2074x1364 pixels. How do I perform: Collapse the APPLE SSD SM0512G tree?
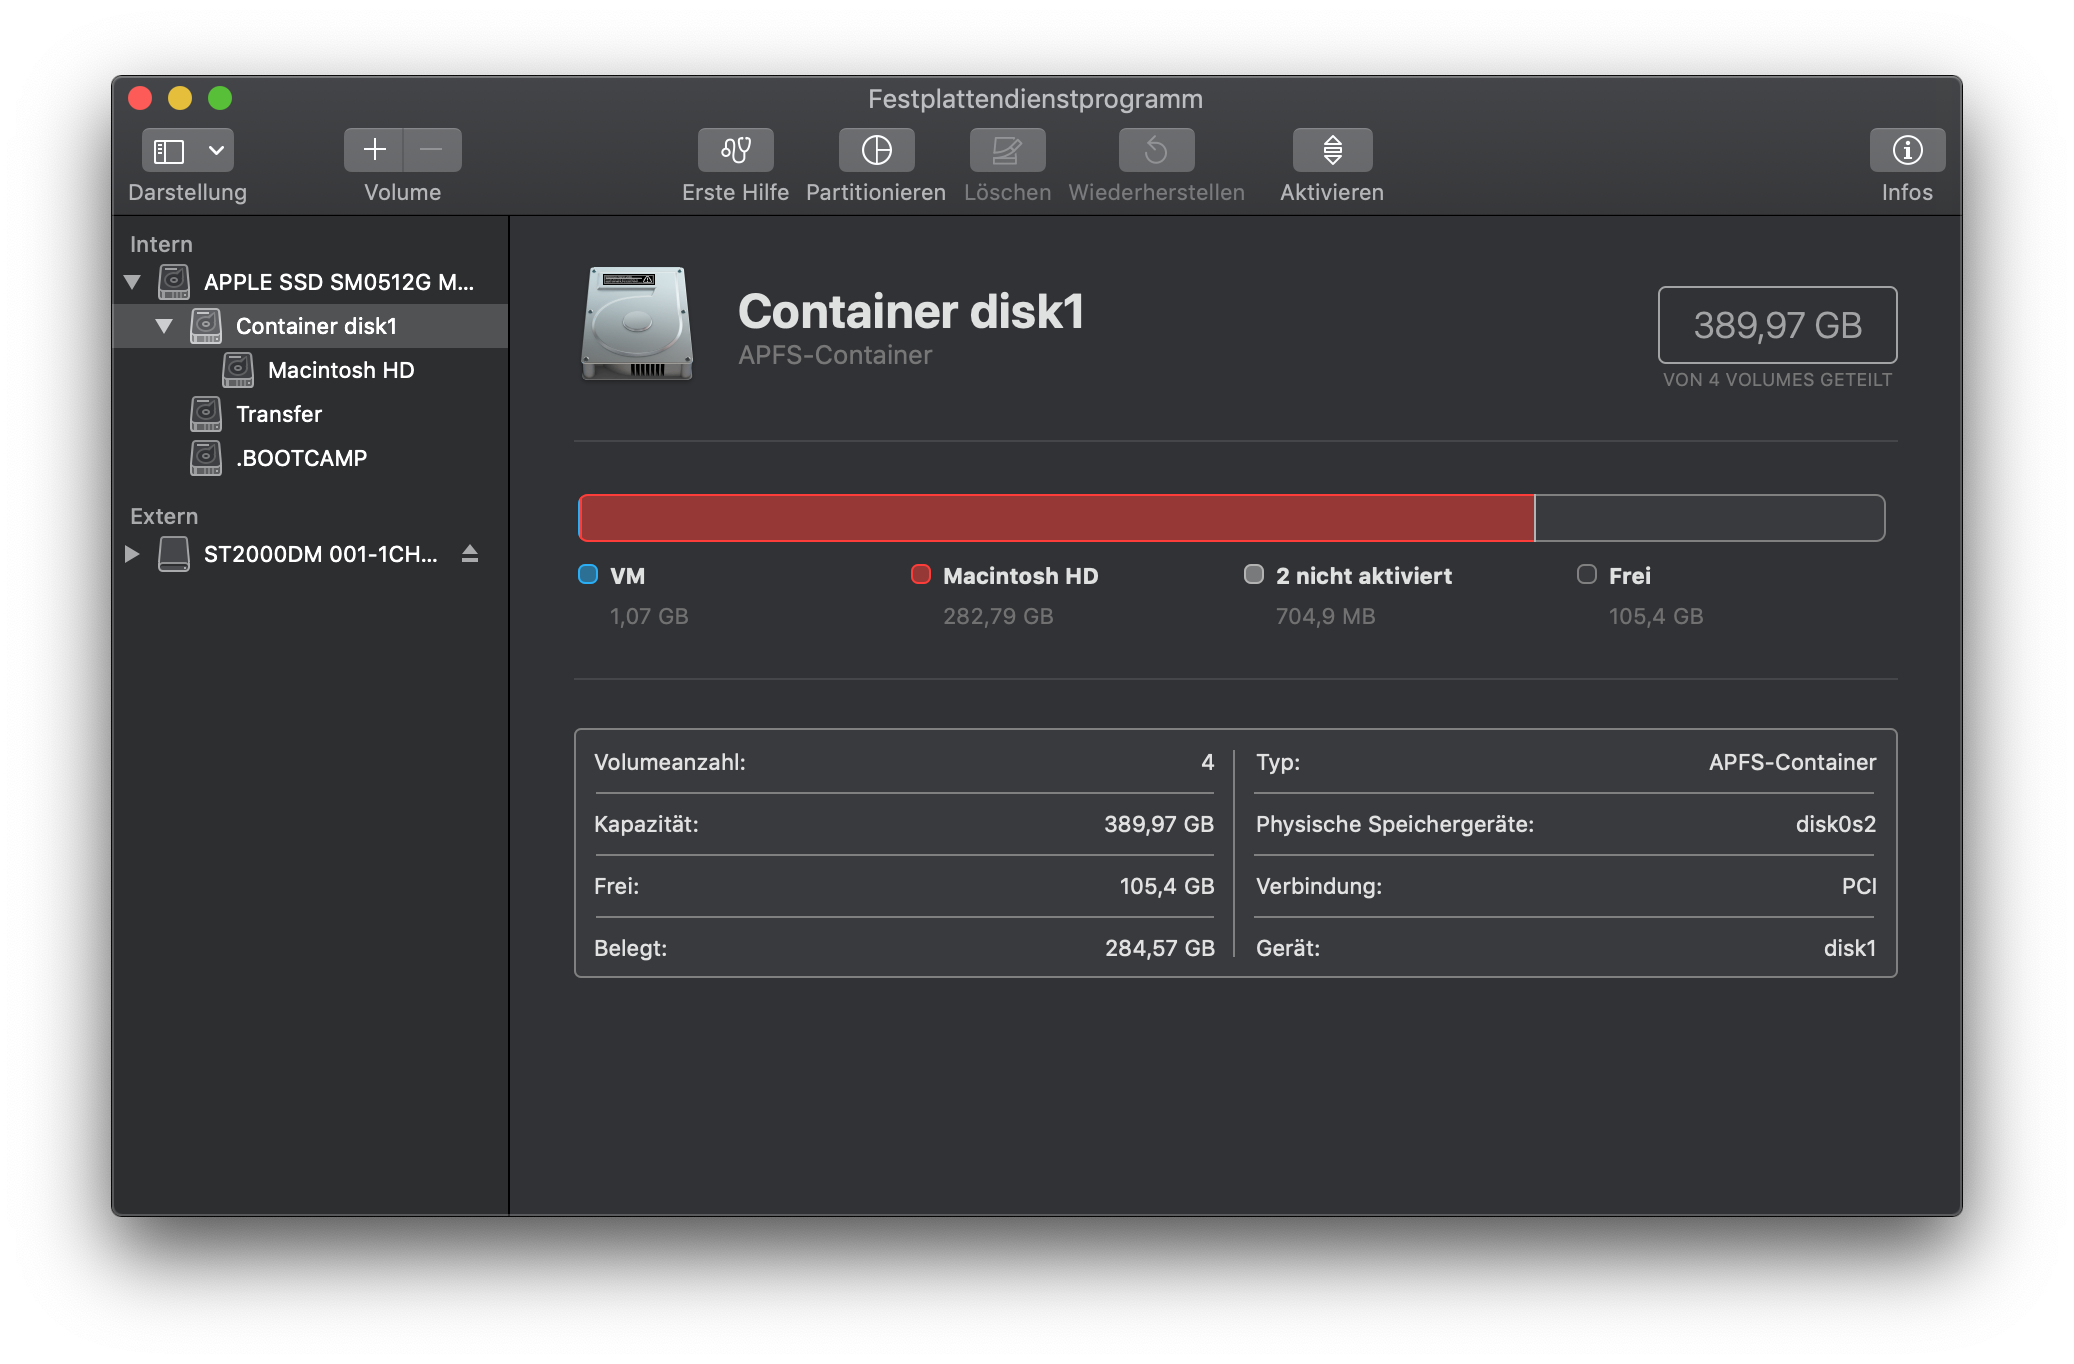[132, 282]
